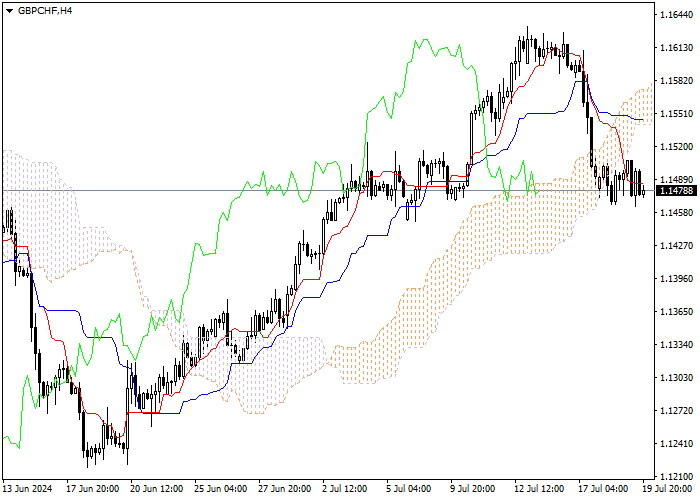The height and width of the screenshot is (500, 700).
Task: Click the 1.16440 price axis label
Action: 676,15
